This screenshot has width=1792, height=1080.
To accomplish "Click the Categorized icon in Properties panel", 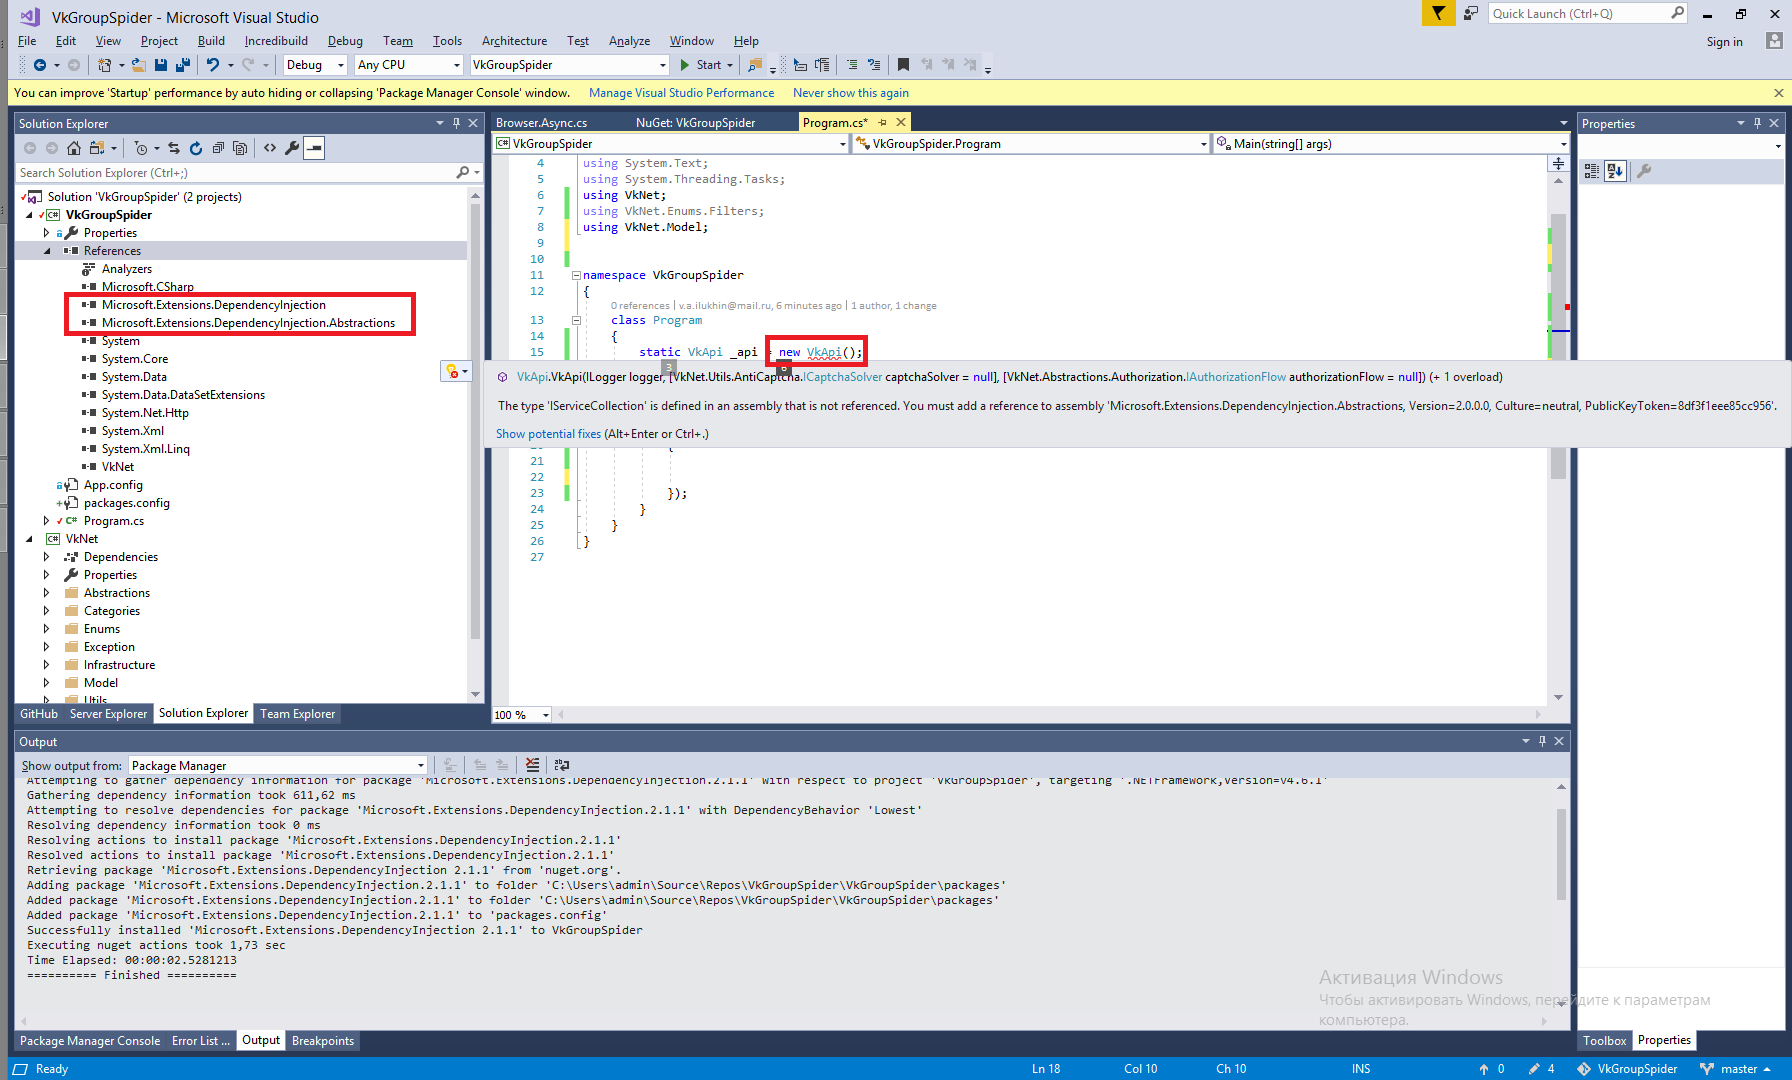I will pyautogui.click(x=1592, y=171).
